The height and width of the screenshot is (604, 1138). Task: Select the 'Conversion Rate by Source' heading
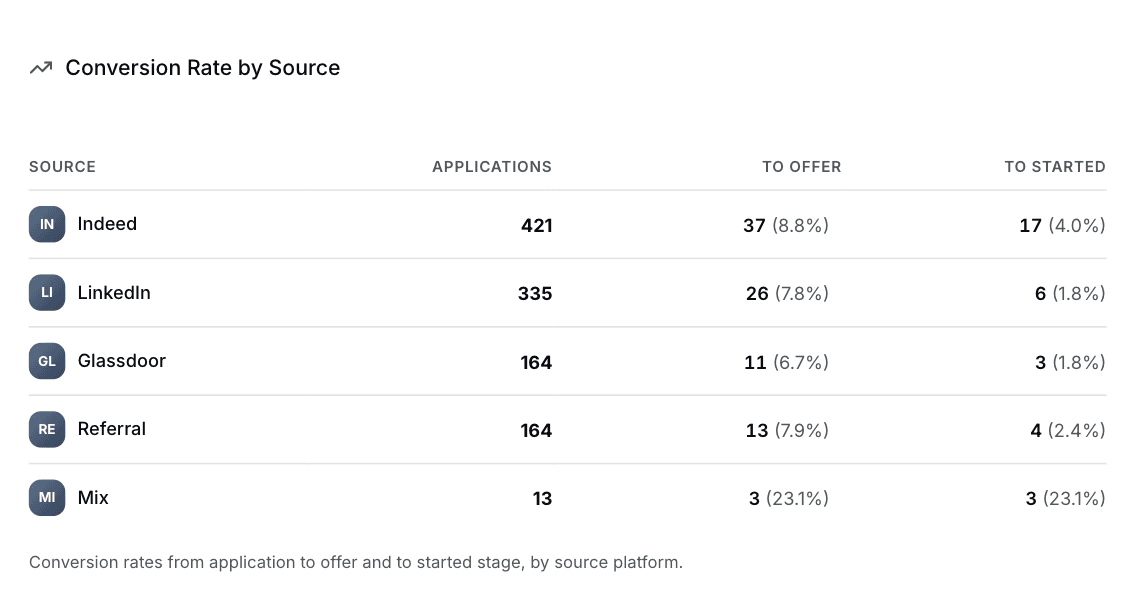coord(202,68)
